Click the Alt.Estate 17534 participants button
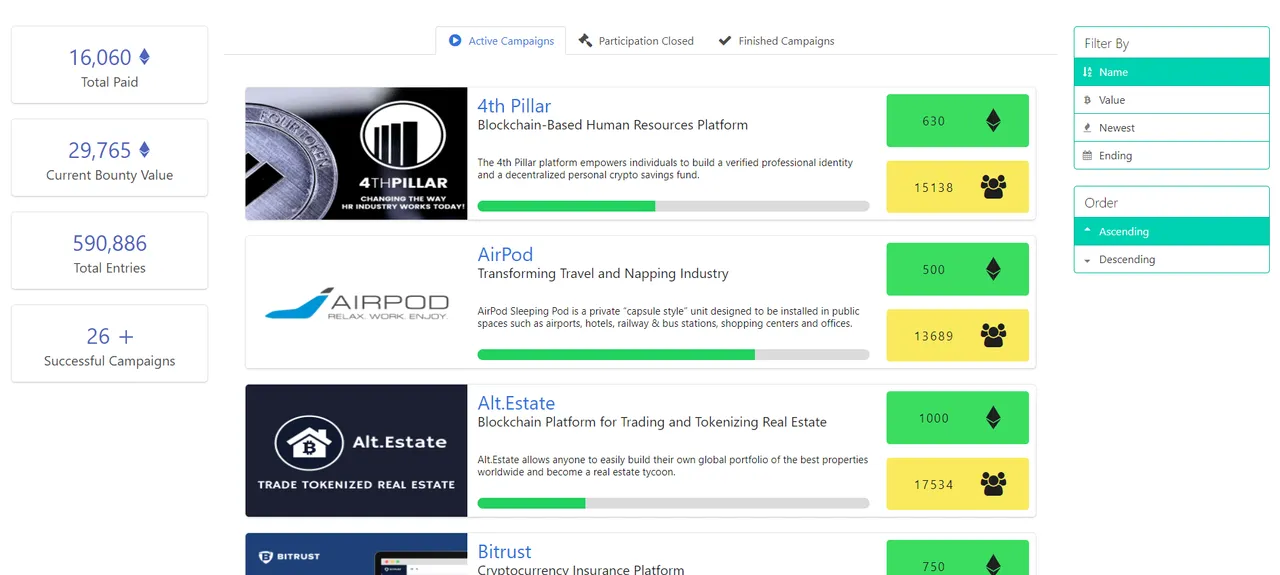 957,484
